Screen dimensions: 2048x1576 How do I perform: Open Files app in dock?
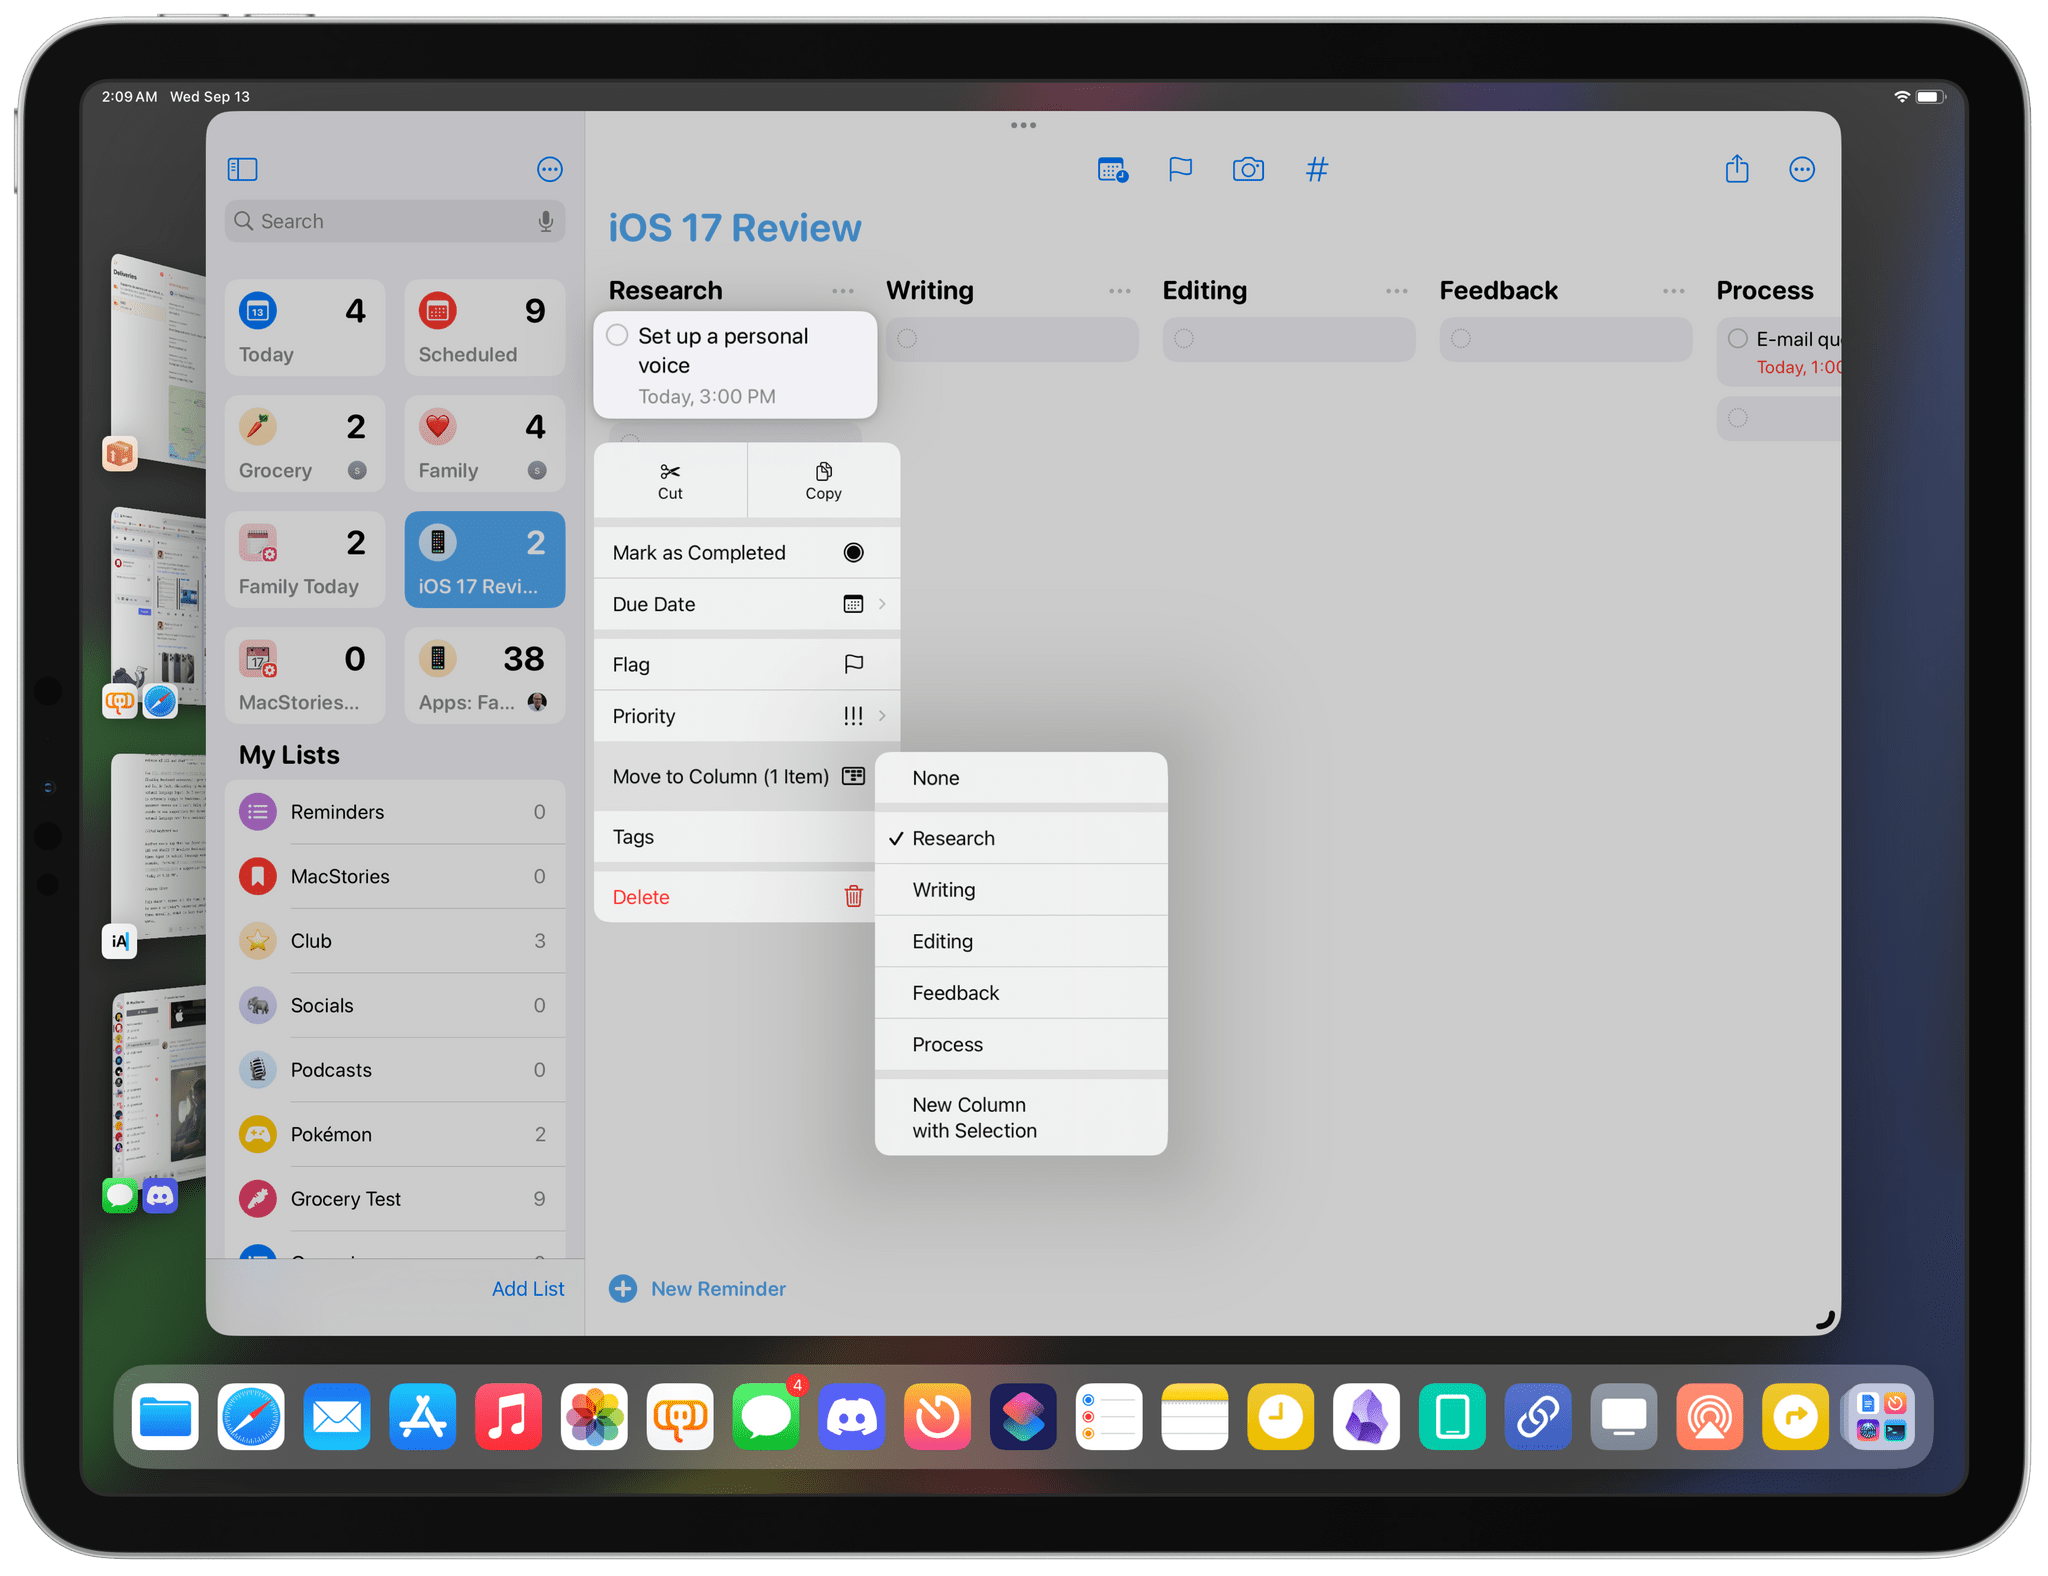point(165,1416)
